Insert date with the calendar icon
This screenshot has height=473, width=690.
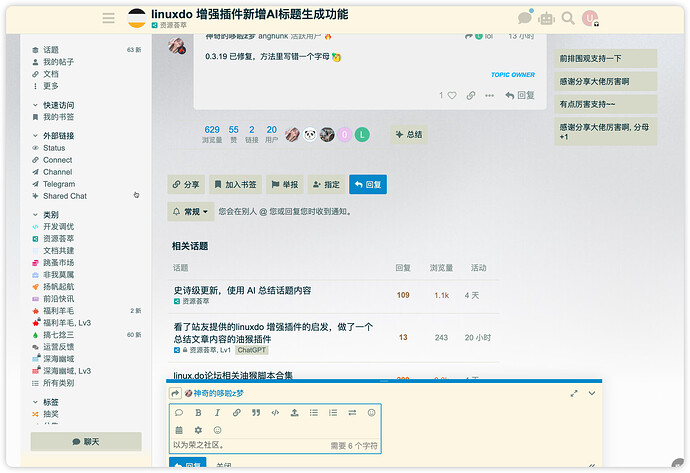pos(179,430)
